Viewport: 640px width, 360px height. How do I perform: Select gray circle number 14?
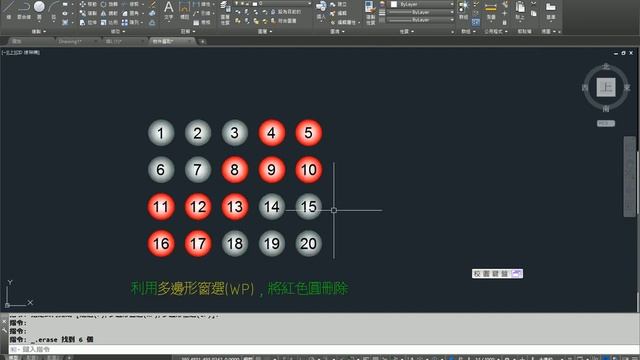(271, 207)
